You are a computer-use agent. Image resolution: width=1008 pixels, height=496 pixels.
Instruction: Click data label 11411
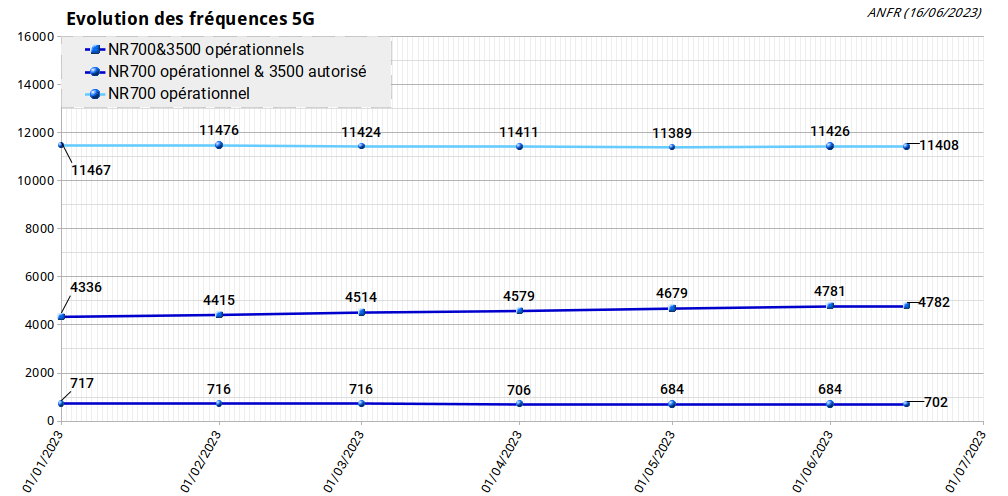click(x=519, y=133)
